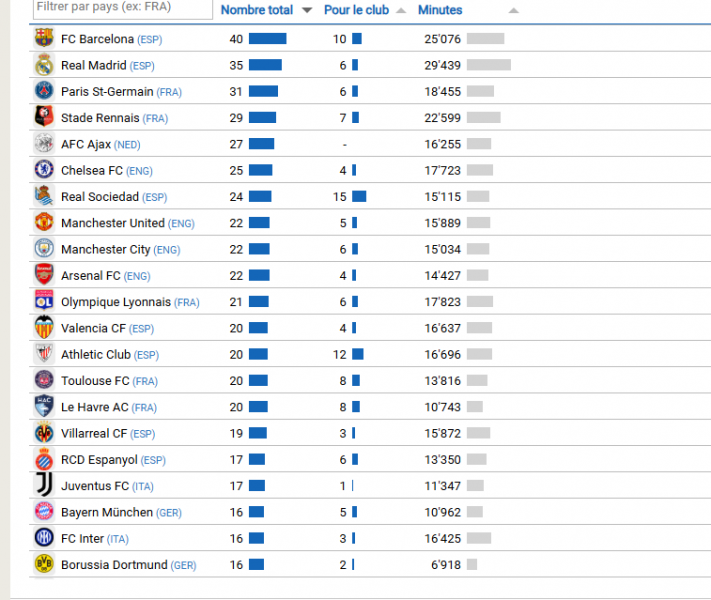This screenshot has height=600, width=711.
Task: Click the AFC Ajax crest icon
Action: [x=44, y=144]
